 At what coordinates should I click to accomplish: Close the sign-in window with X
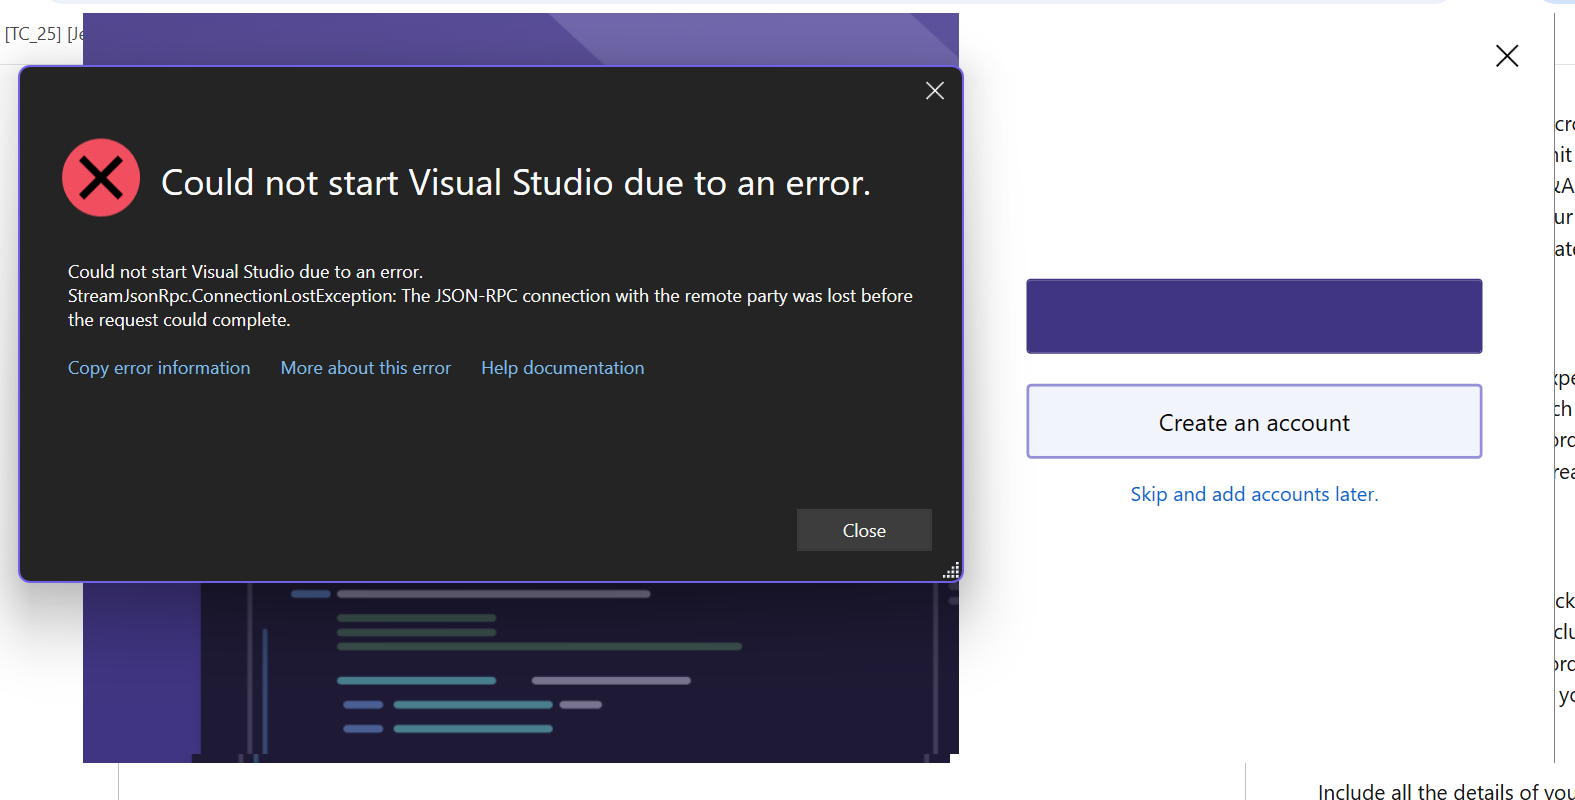coord(1507,56)
